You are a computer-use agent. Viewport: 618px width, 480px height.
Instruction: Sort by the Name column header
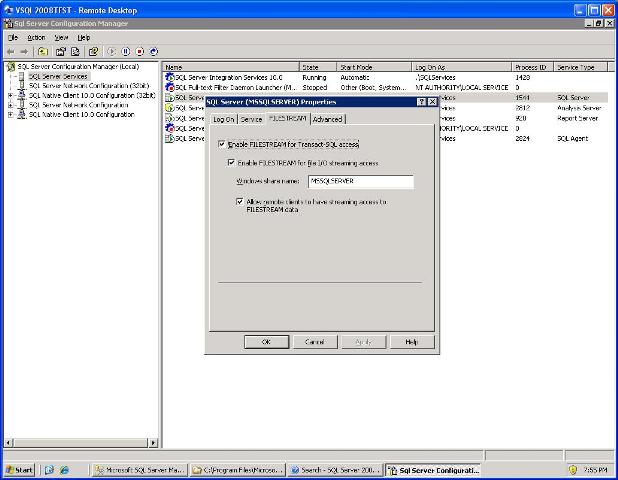tap(231, 67)
